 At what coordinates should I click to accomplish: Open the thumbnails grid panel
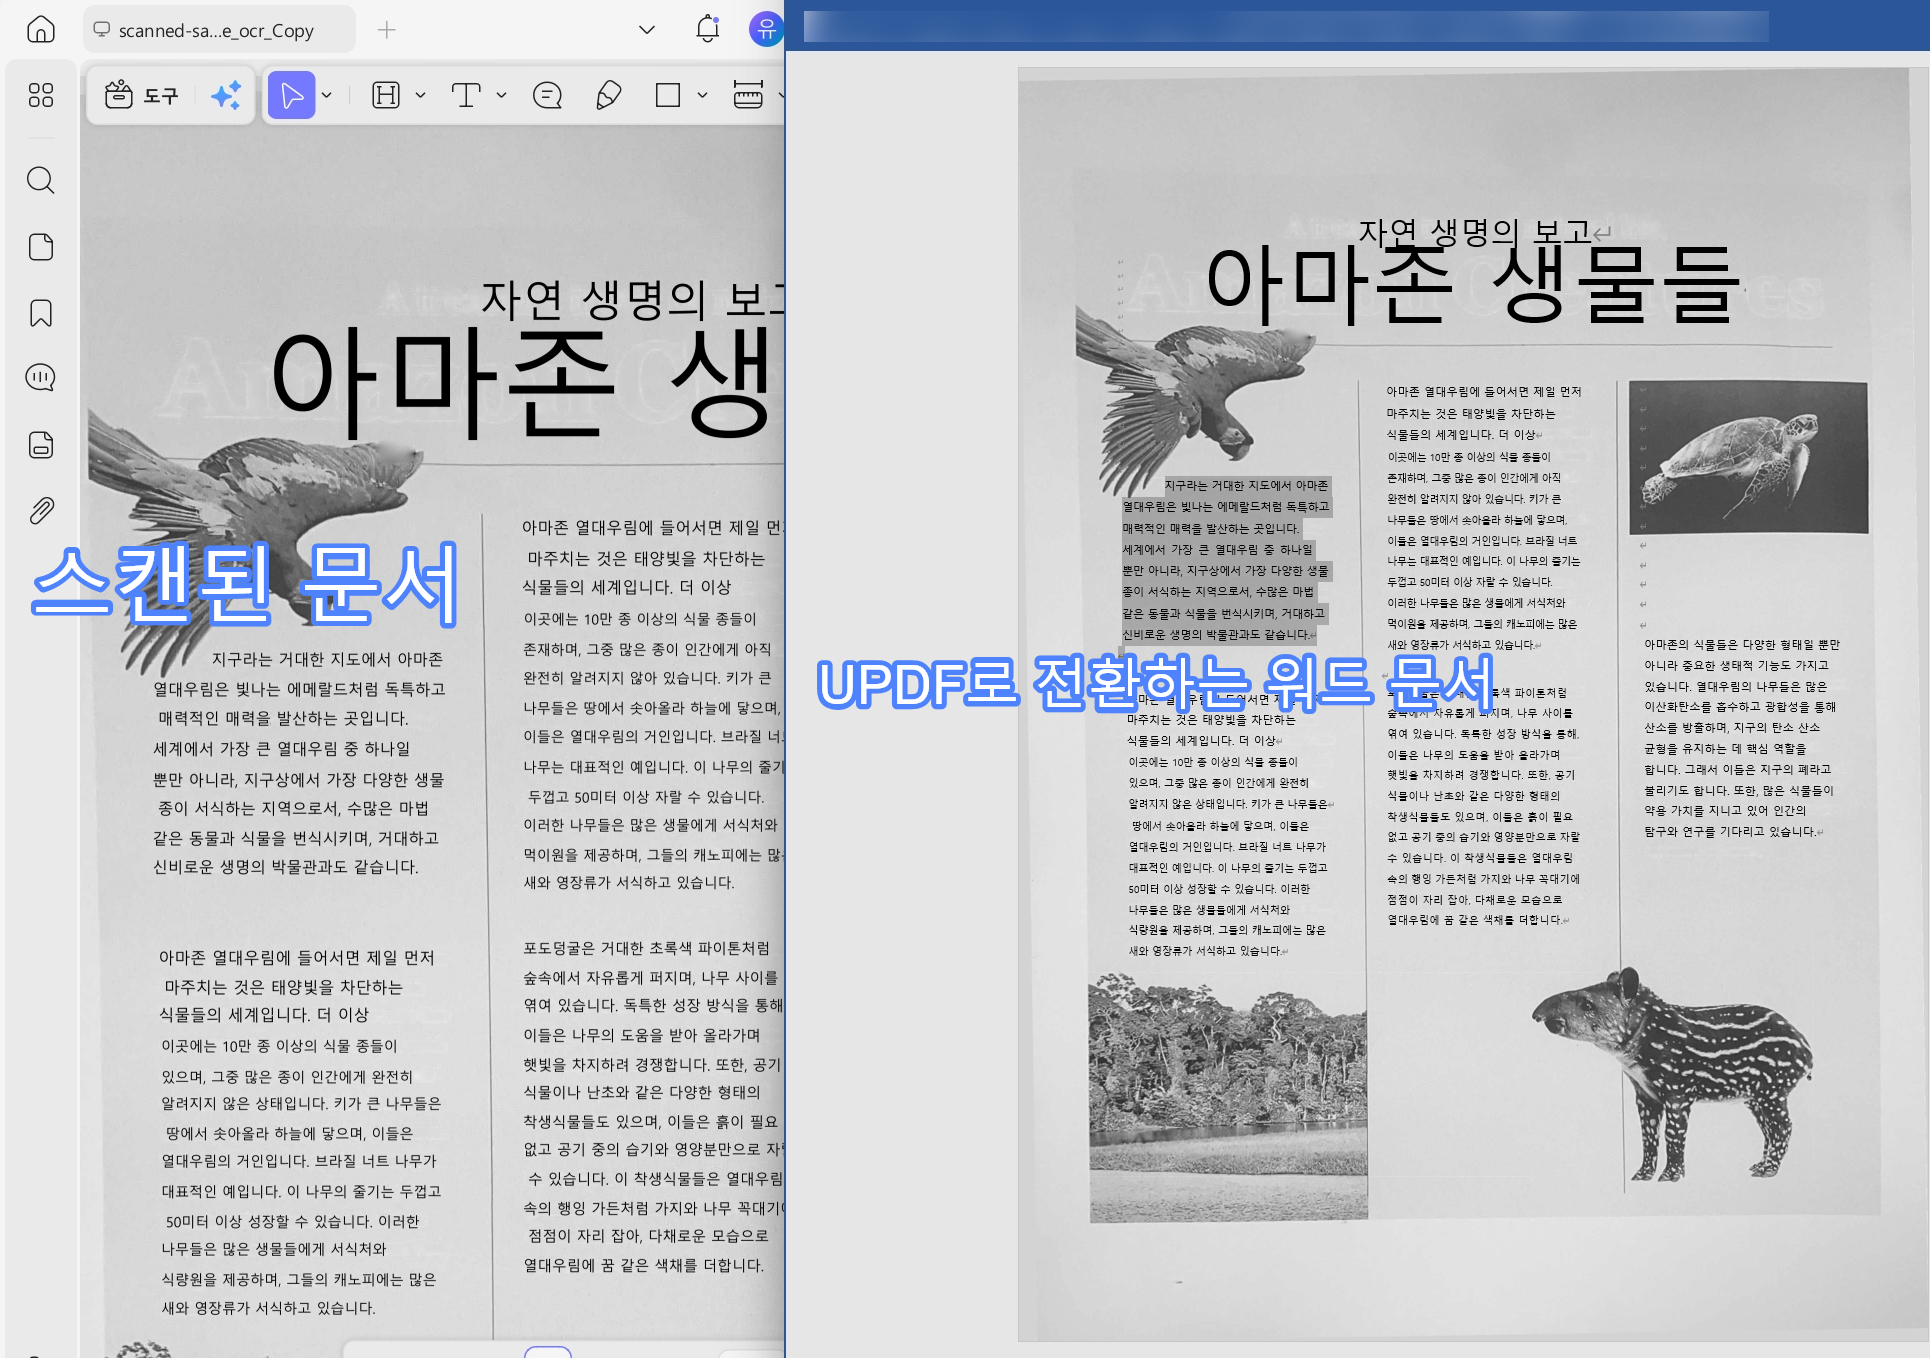[x=41, y=95]
